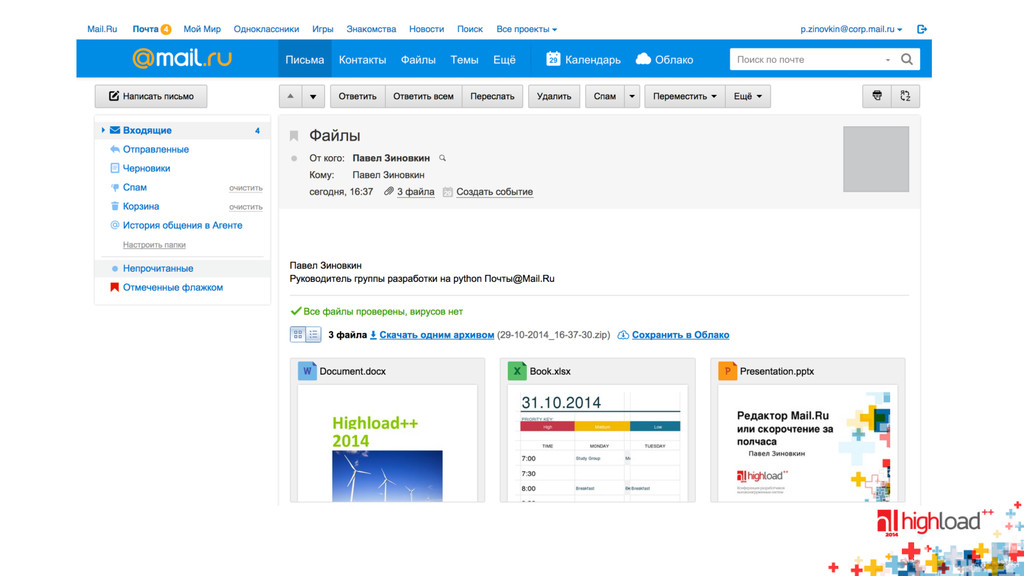Click the download arrow icon before Скачать одним архивом
Screen dimensions: 1024x576
[x=373, y=335]
